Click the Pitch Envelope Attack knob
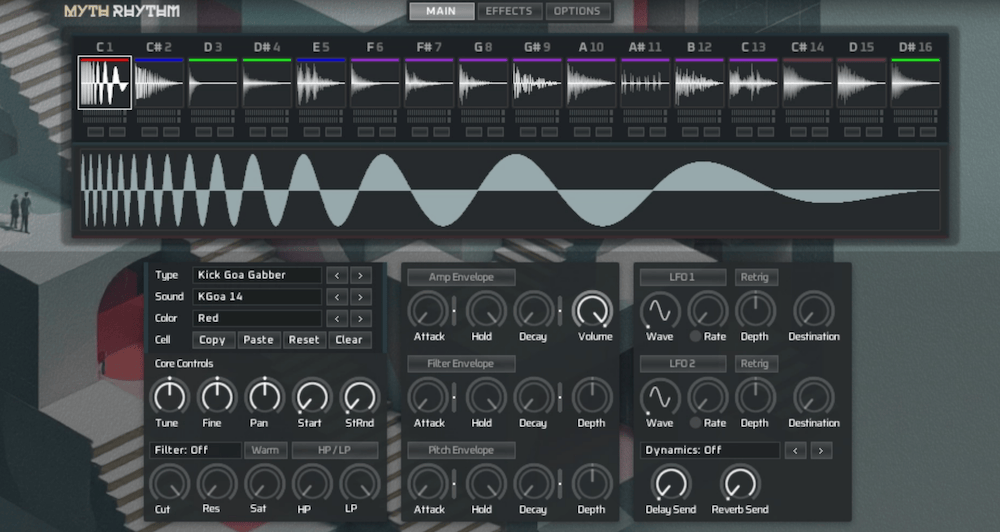The width and height of the screenshot is (1000, 532). point(429,483)
